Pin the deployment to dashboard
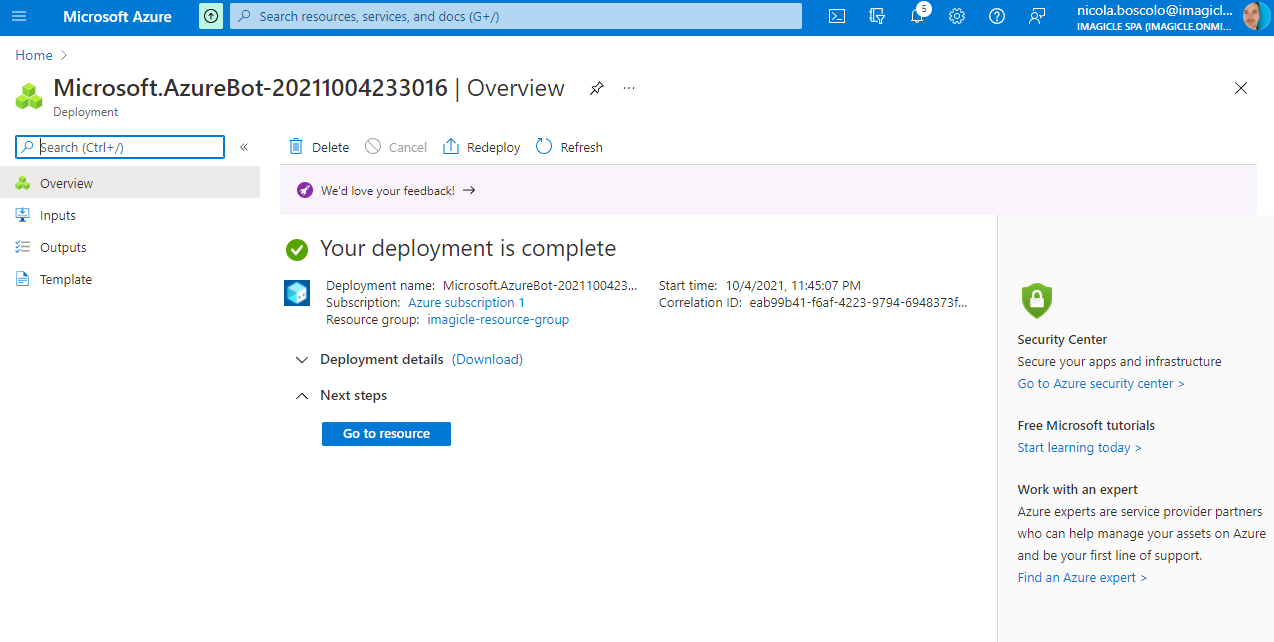 coord(596,88)
